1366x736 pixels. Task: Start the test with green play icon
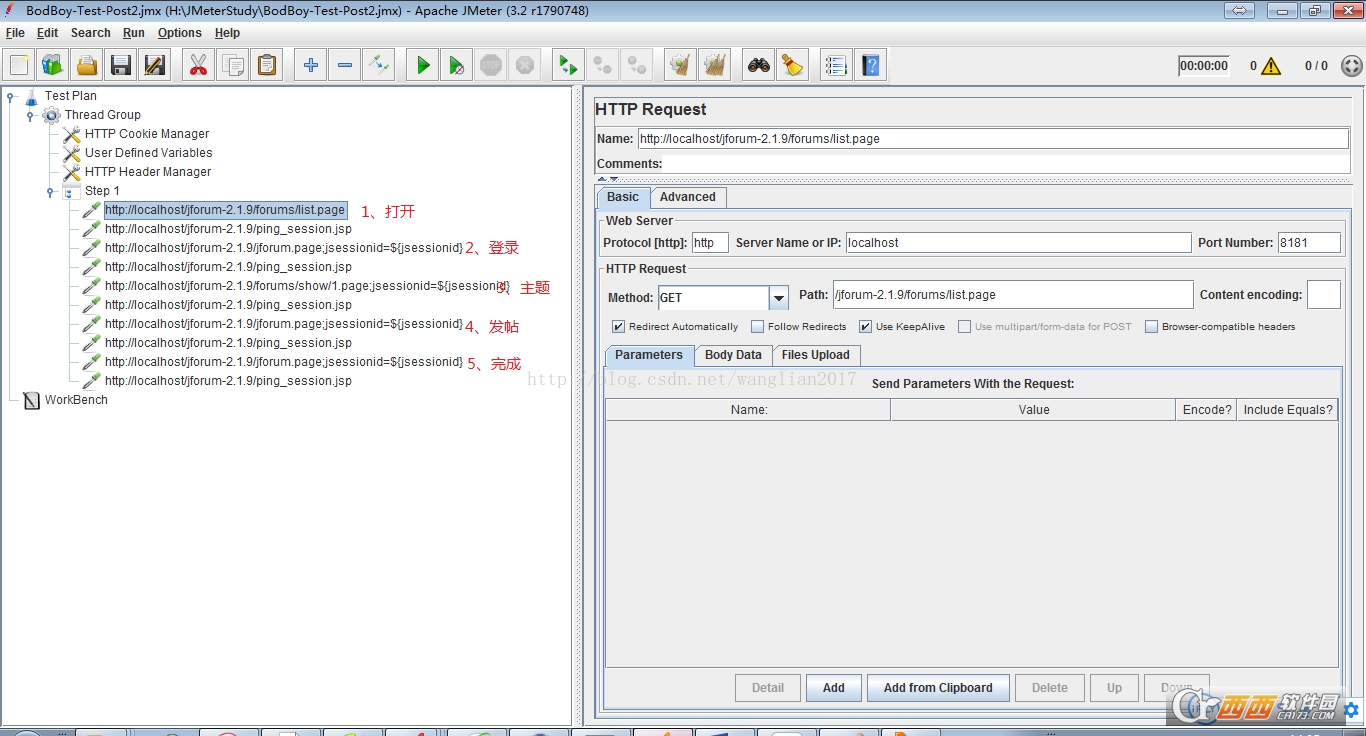pos(423,66)
